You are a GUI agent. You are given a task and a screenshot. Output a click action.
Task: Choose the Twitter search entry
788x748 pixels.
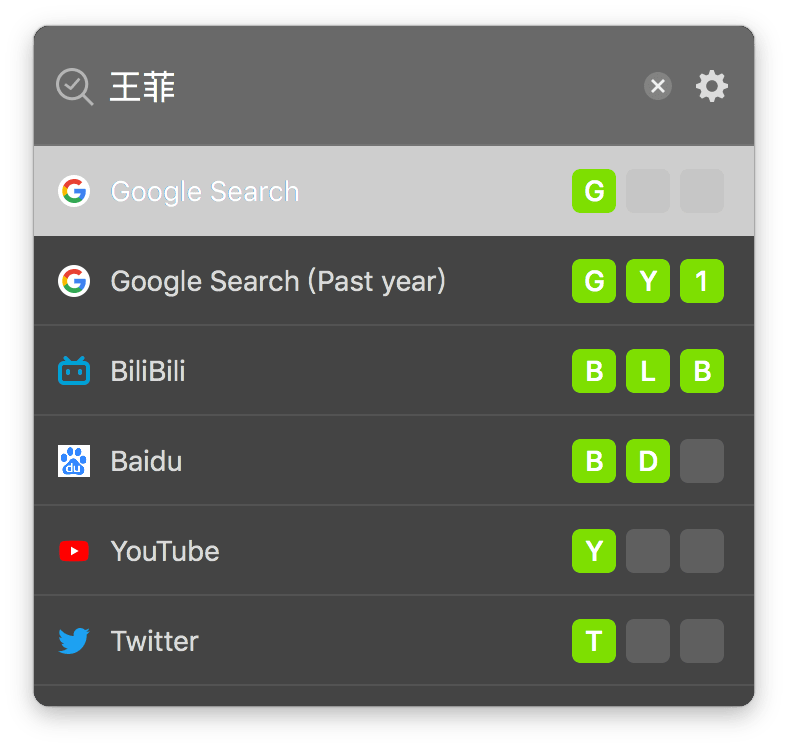[394, 641]
